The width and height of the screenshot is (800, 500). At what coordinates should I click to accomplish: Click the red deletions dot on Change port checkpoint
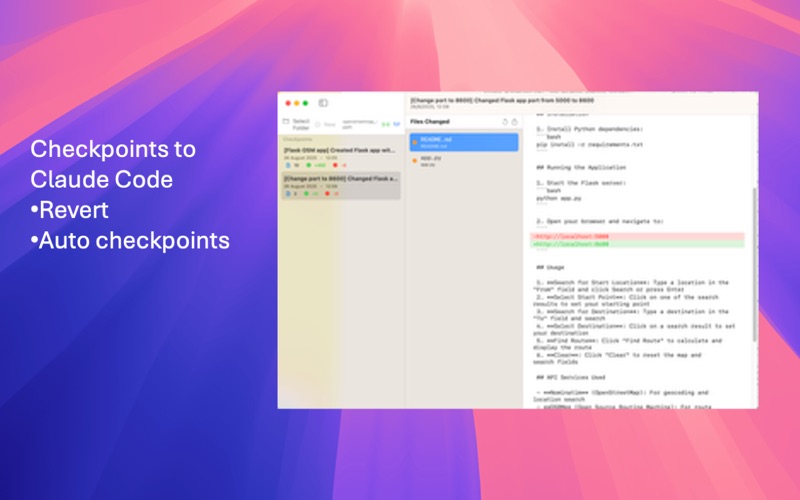[x=327, y=194]
